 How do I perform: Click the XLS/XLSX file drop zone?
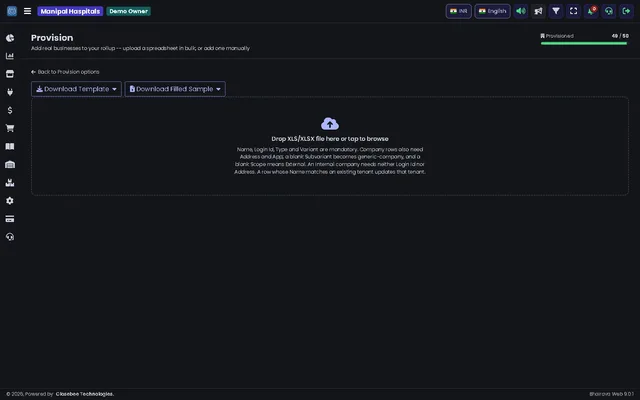330,146
